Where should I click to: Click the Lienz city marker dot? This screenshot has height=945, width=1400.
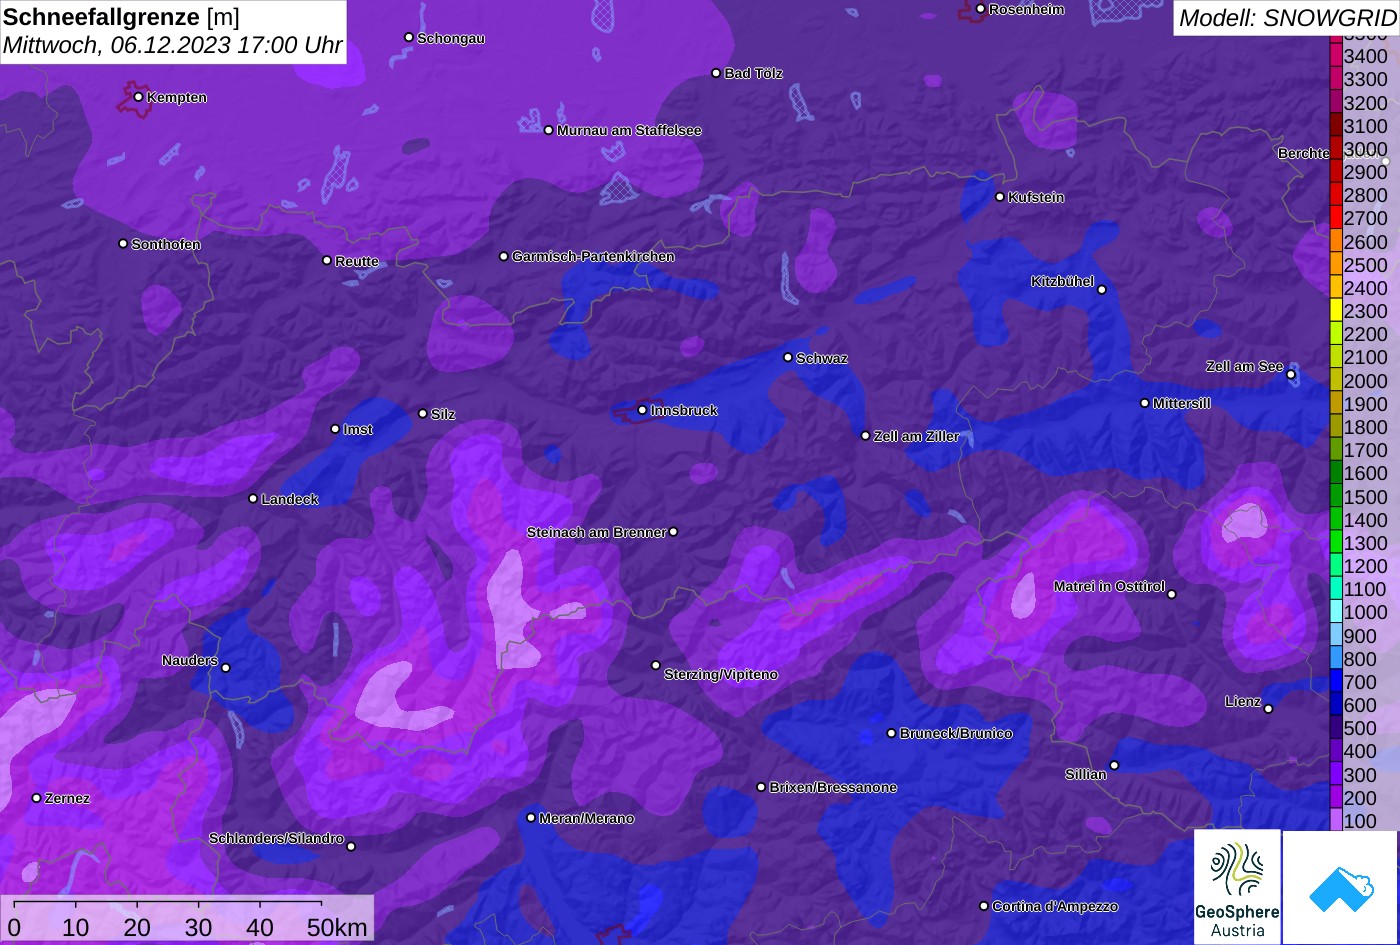coord(1268,709)
